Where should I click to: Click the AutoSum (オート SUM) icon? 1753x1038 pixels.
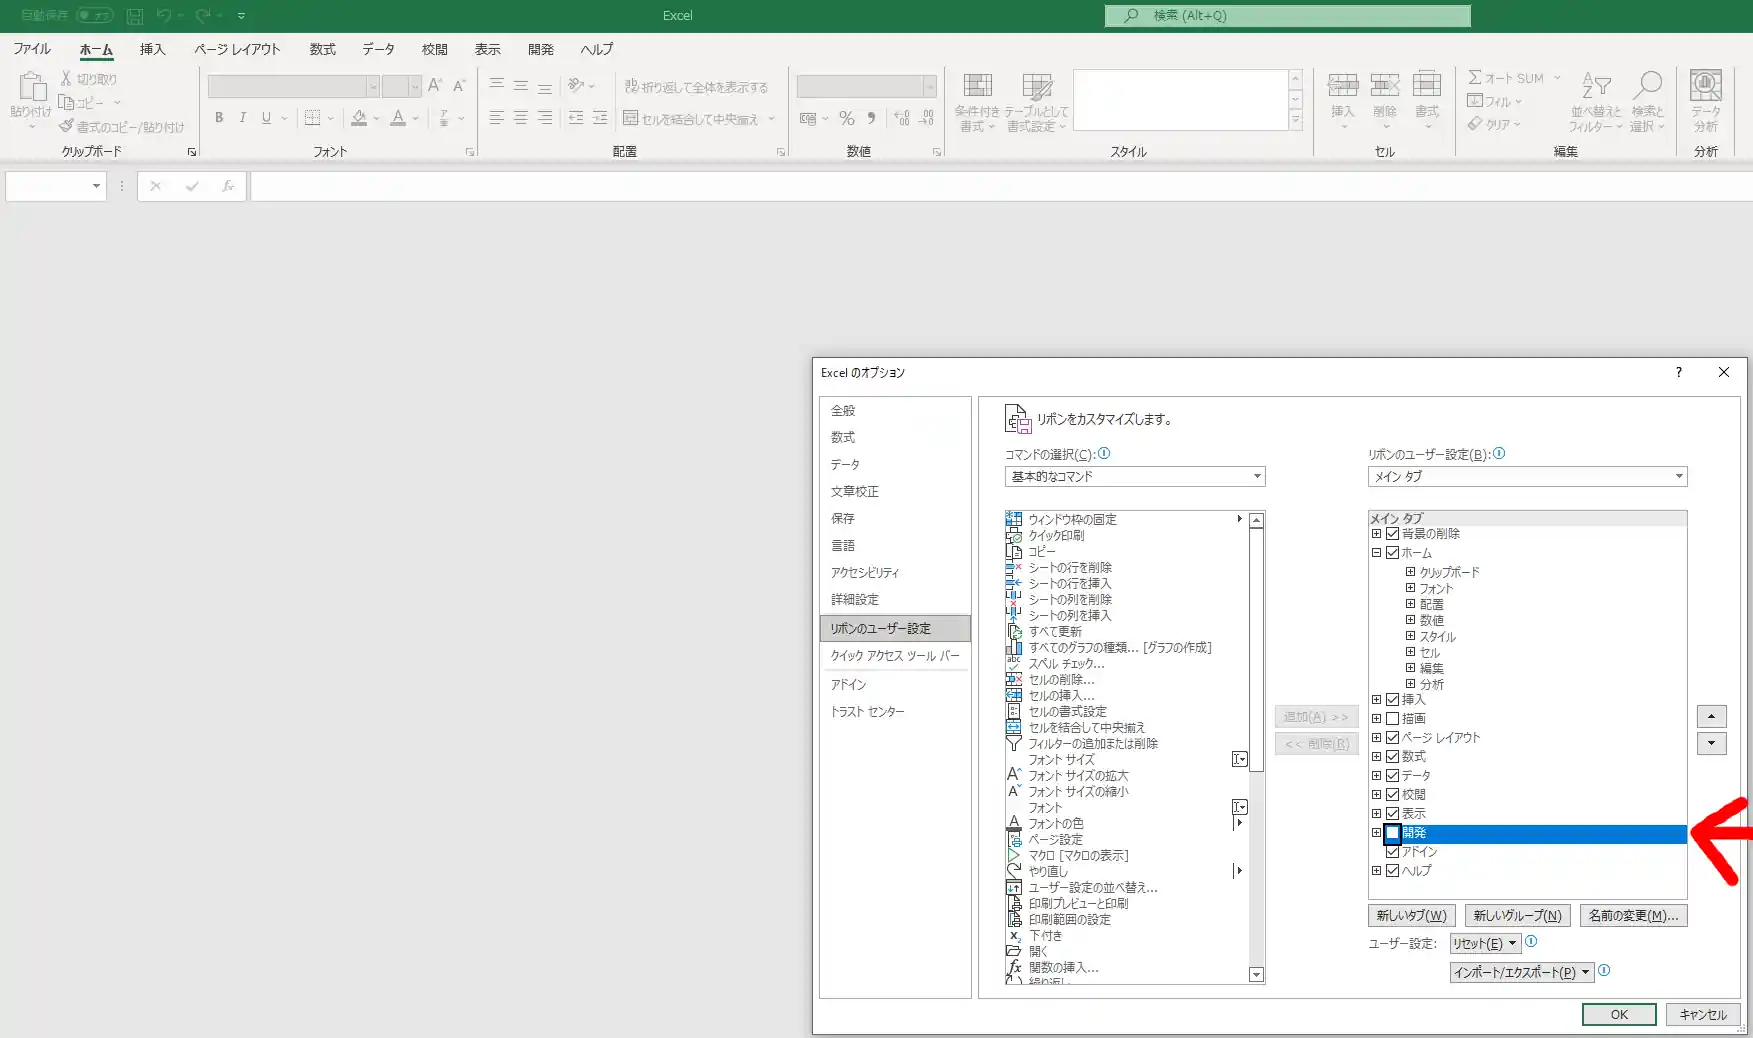1475,78
